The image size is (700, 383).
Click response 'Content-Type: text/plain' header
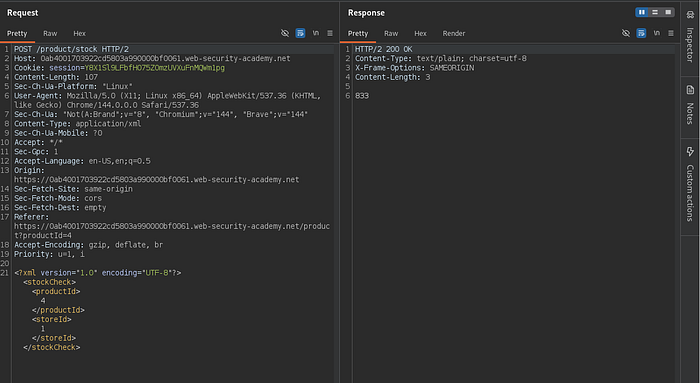(x=441, y=58)
